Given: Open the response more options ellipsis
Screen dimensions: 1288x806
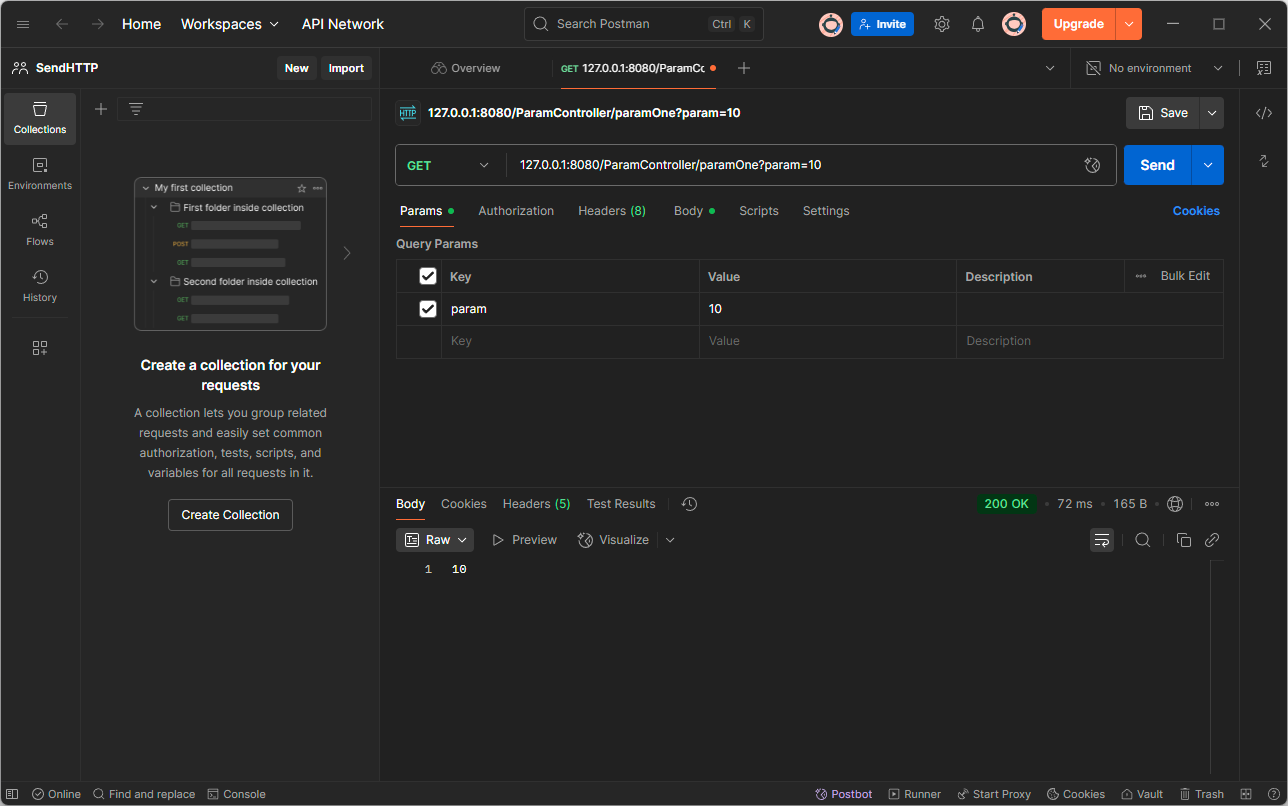Looking at the screenshot, I should click(1212, 504).
